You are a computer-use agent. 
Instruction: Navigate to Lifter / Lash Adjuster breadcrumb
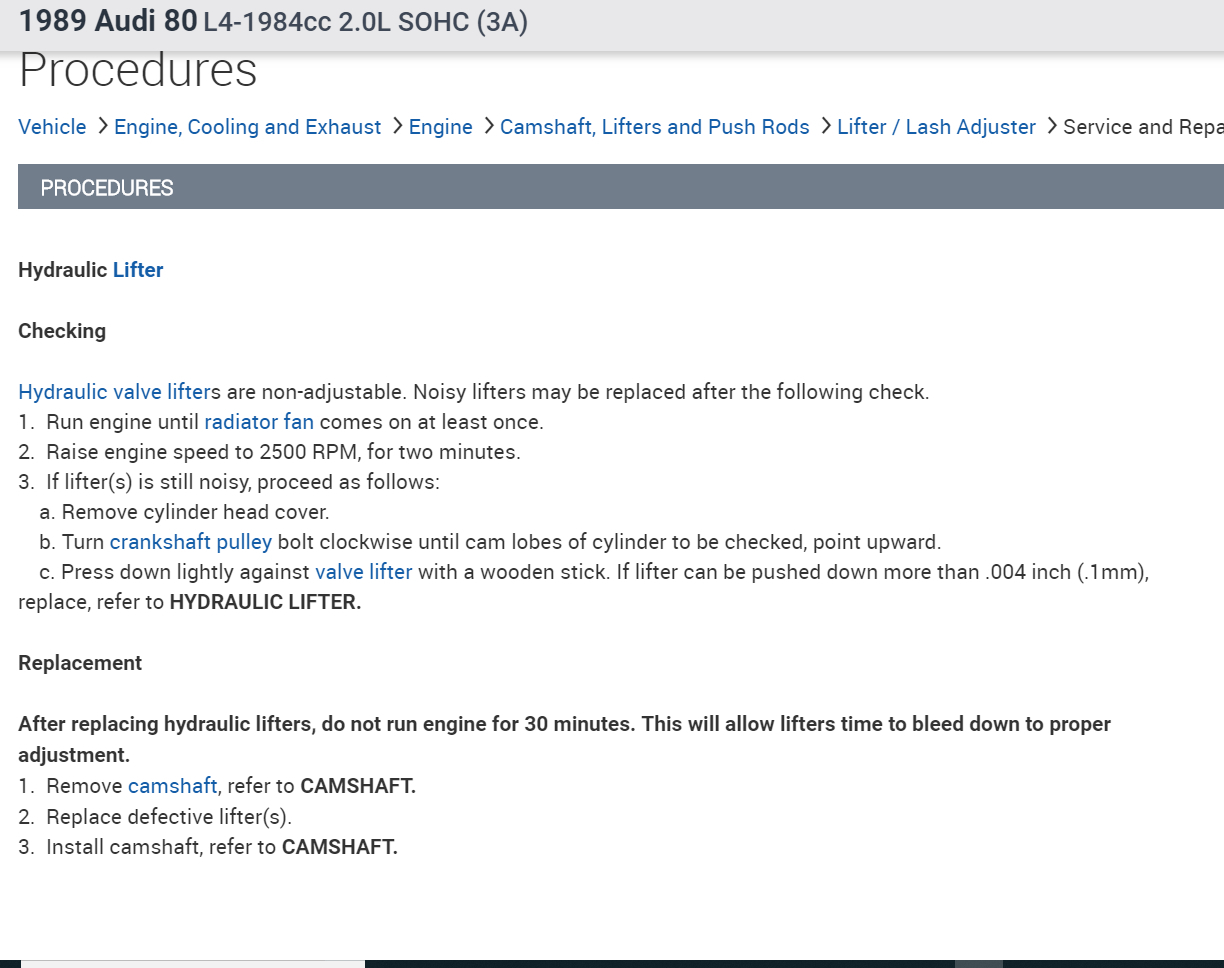(936, 127)
